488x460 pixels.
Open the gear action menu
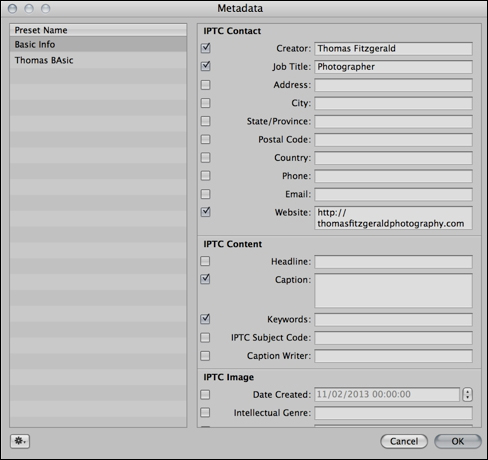[20, 441]
